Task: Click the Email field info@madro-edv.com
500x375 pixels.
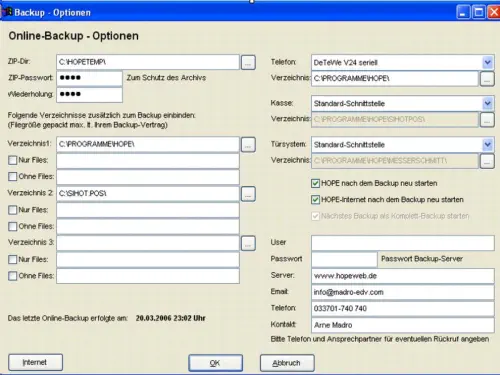Action: pos(403,292)
